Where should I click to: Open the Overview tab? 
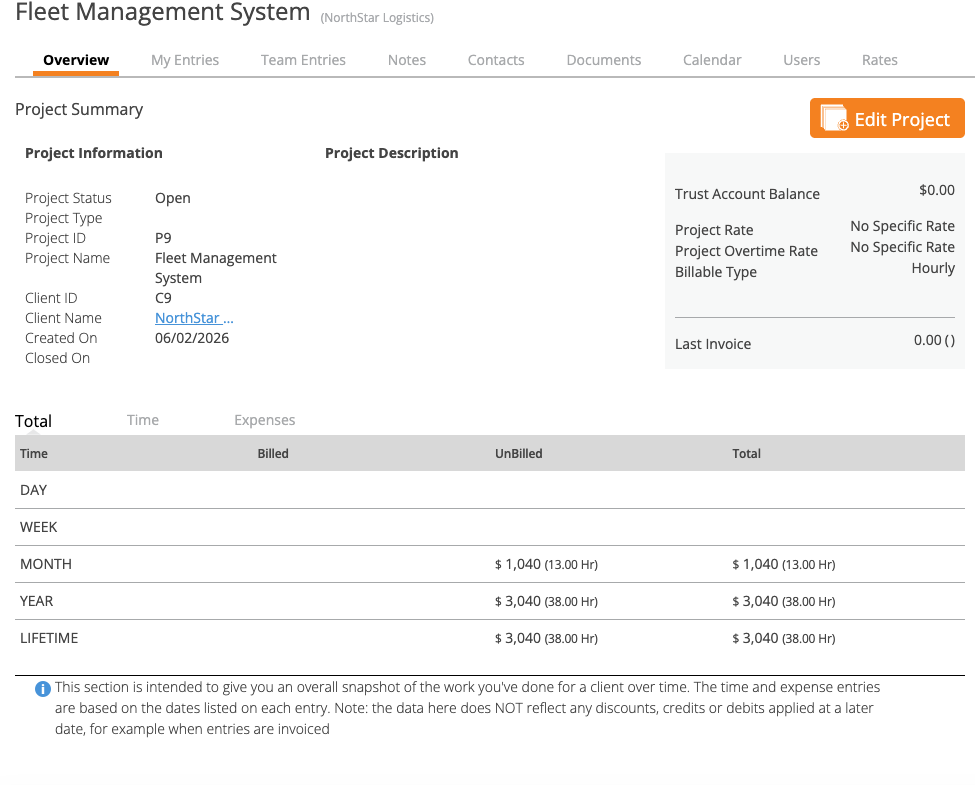pyautogui.click(x=76, y=60)
